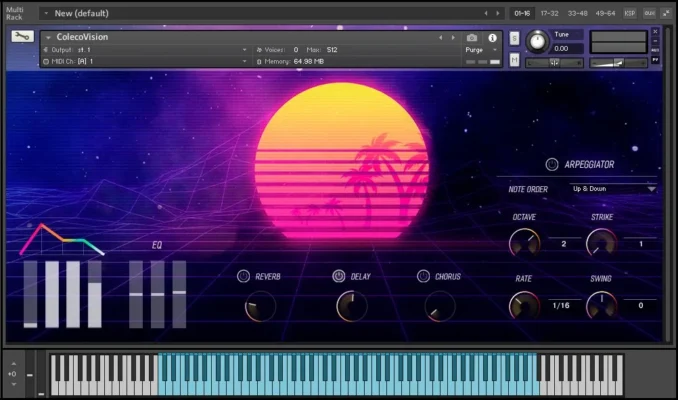The image size is (678, 400).
Task: Select the next instrument arrow in the ColecoVision header
Action: tap(453, 38)
